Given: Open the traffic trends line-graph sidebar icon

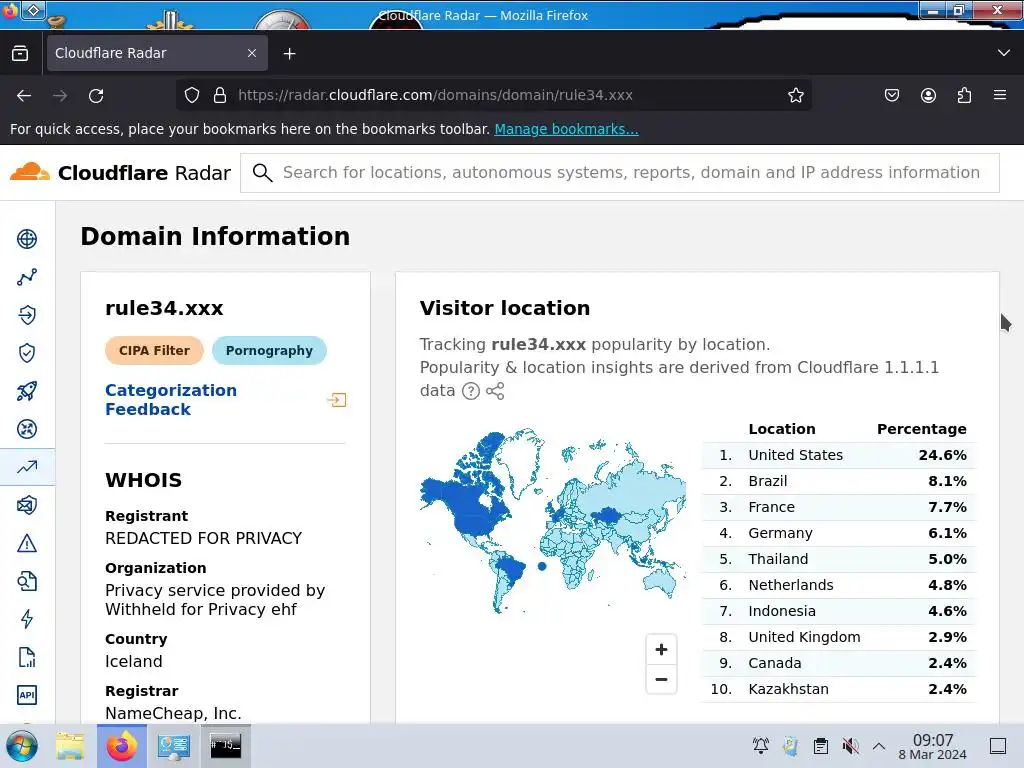Looking at the screenshot, I should pos(27,277).
